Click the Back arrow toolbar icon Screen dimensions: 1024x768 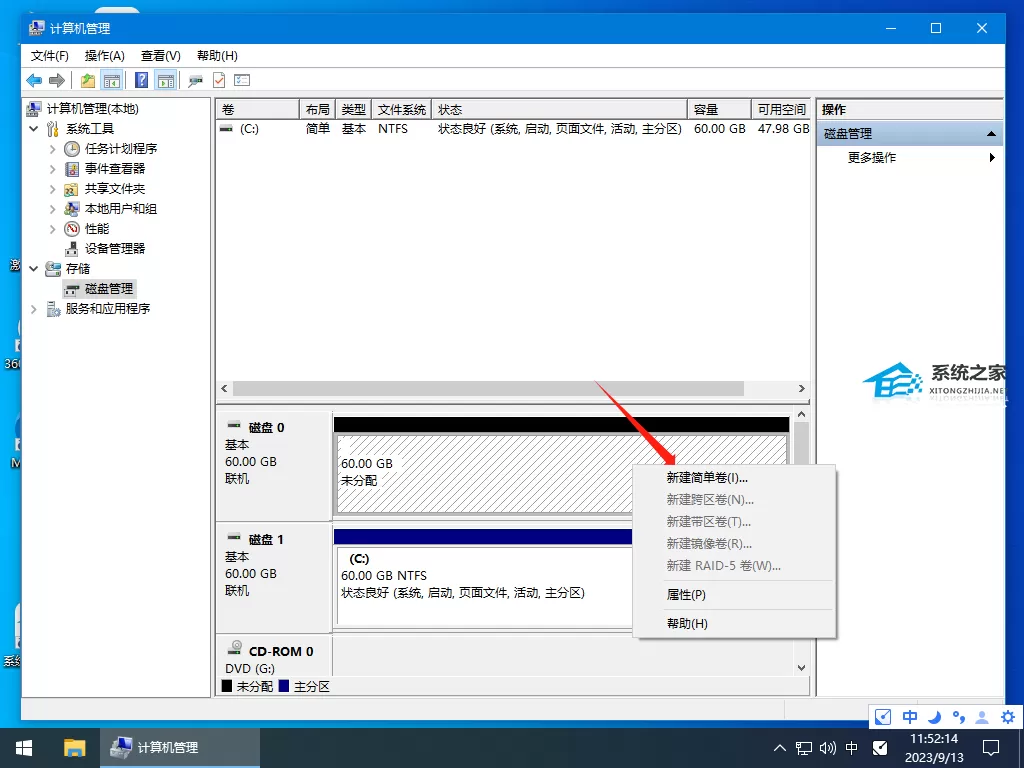pos(34,80)
